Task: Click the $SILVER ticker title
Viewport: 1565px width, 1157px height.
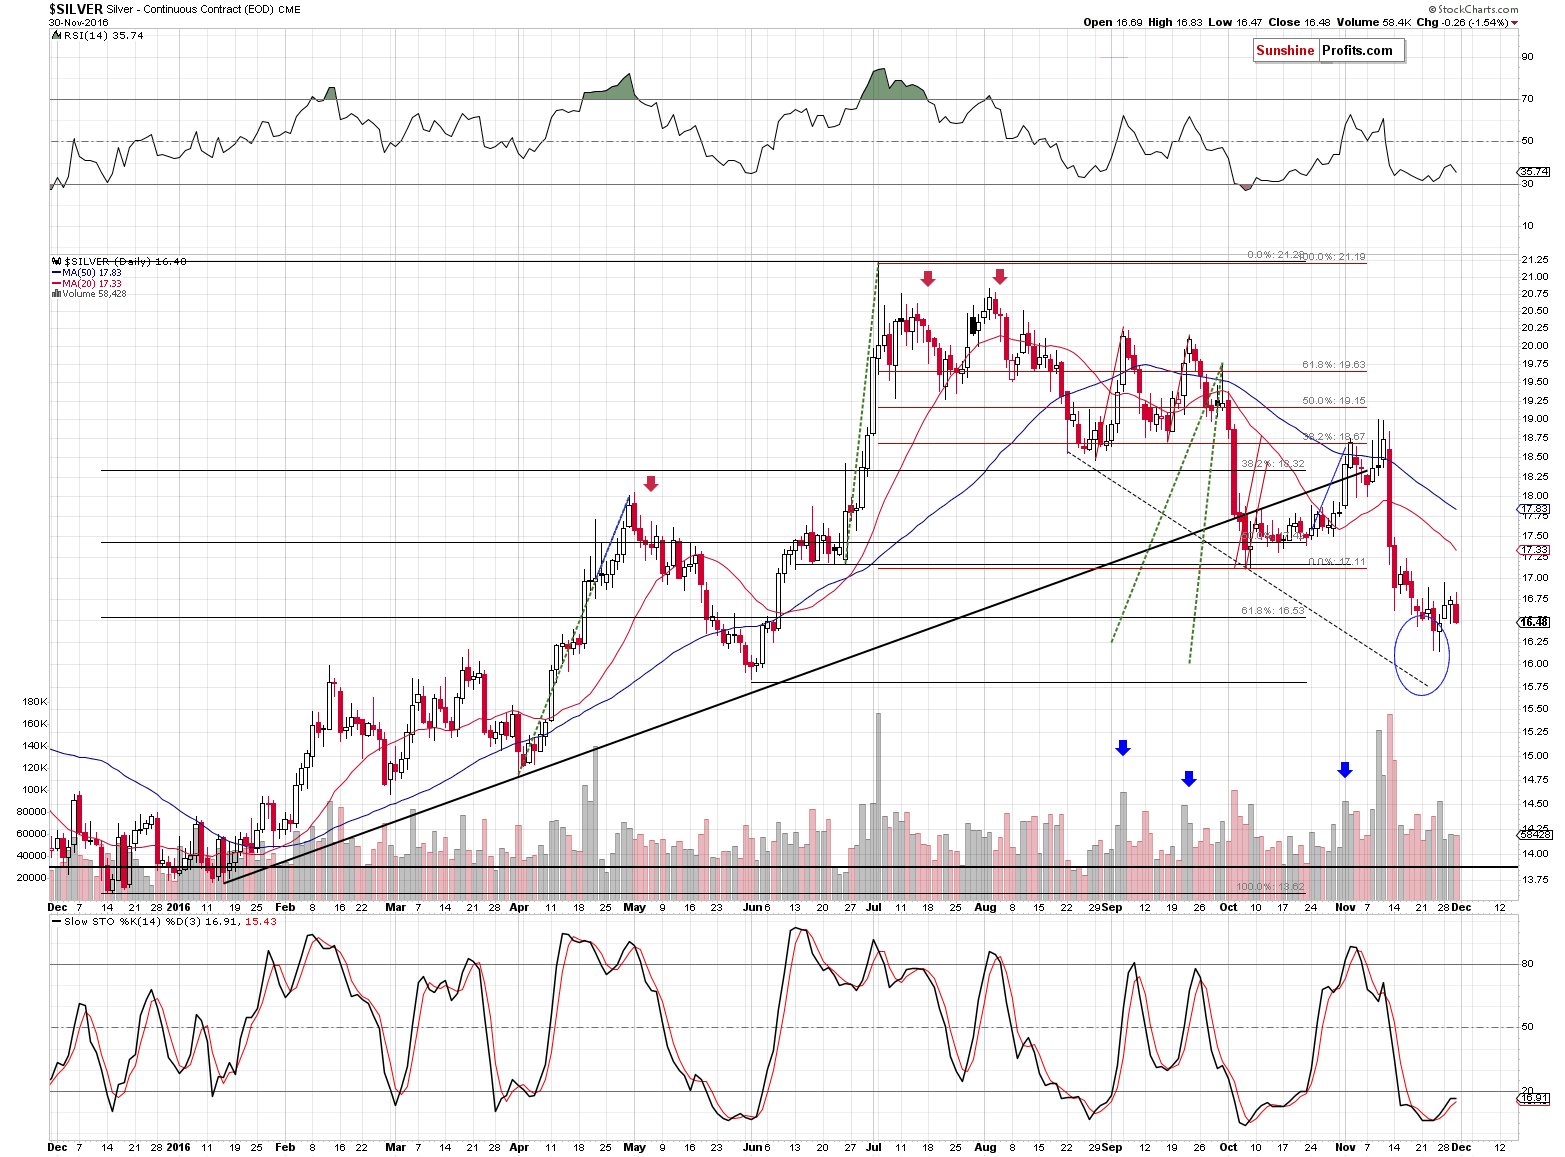Action: [x=76, y=9]
